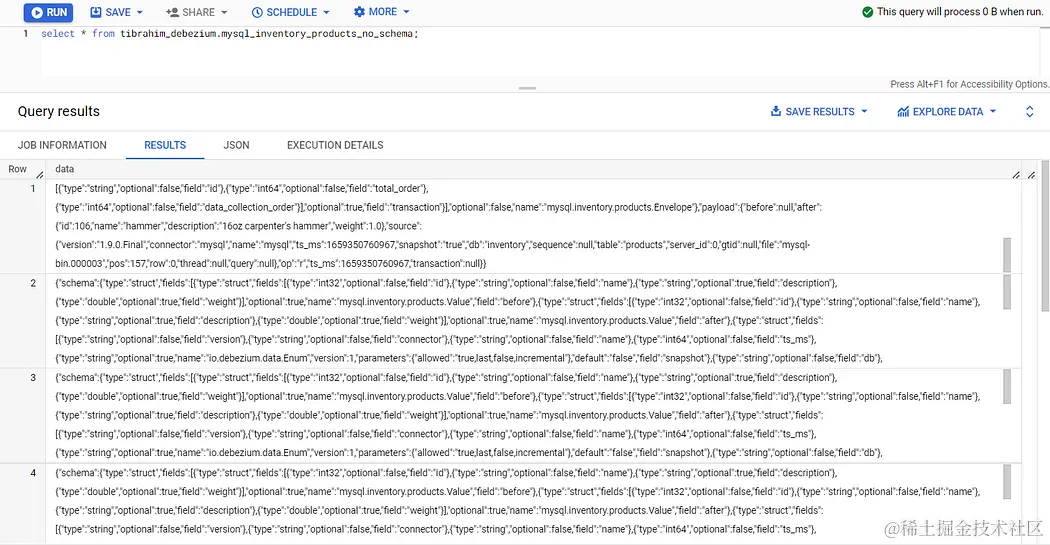Click the SCHEDULE button
This screenshot has width=1050, height=545.
point(284,12)
